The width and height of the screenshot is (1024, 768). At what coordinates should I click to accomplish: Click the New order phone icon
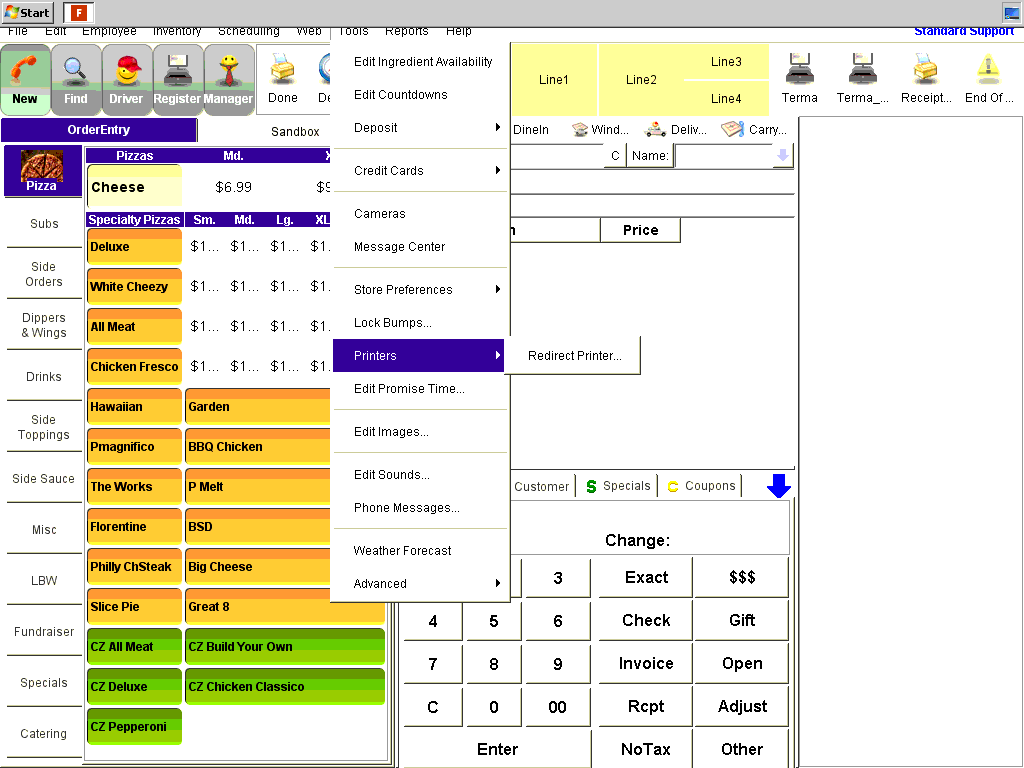(x=25, y=79)
